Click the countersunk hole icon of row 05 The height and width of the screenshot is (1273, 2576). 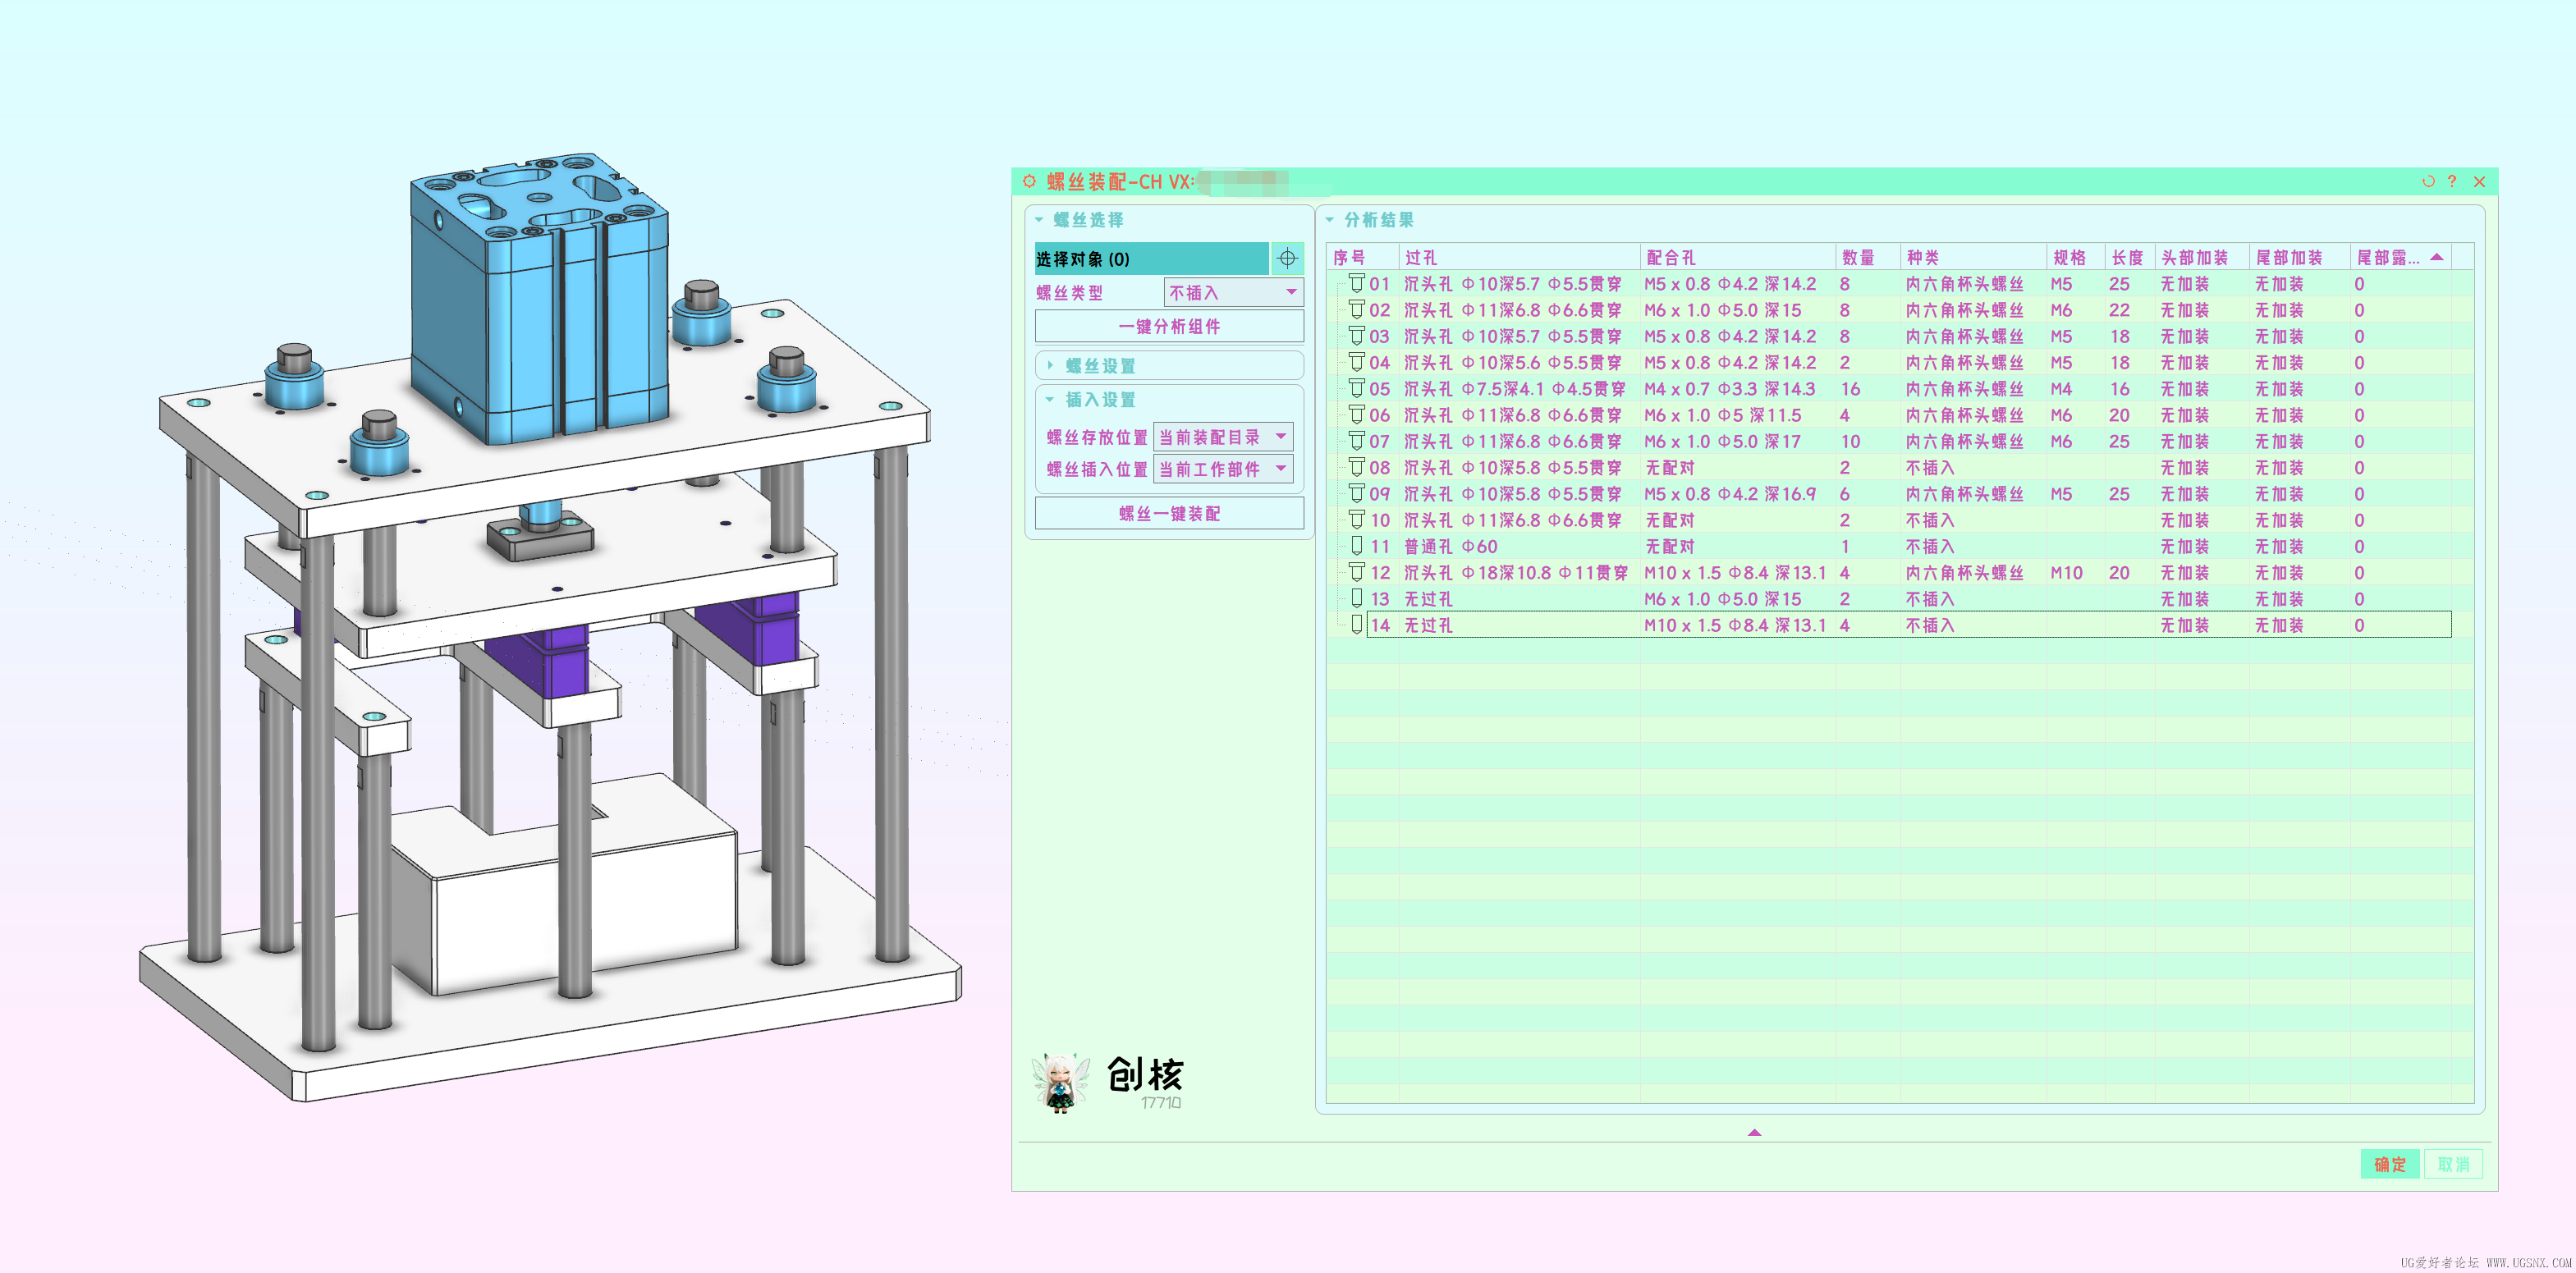1356,387
